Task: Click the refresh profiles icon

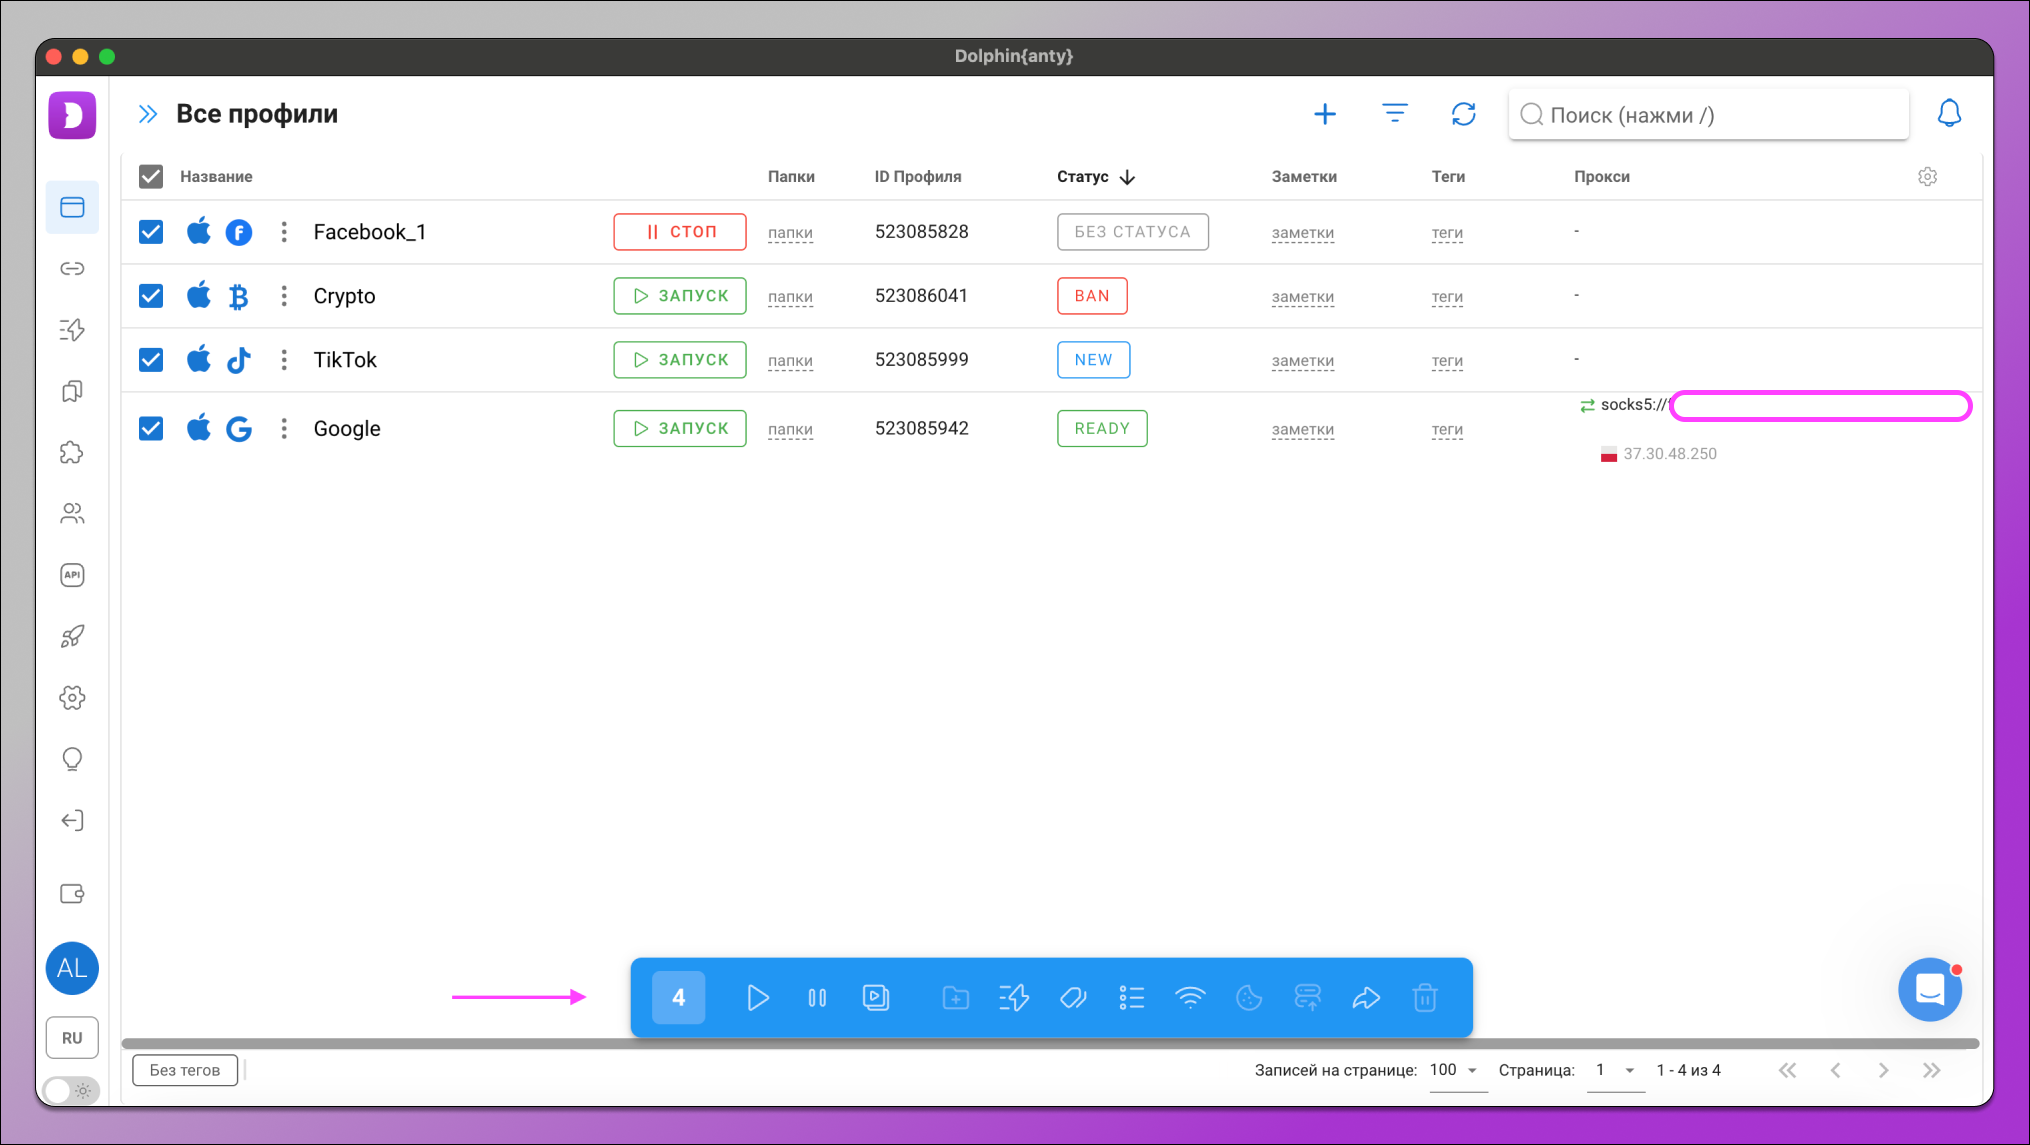Action: 1463,114
